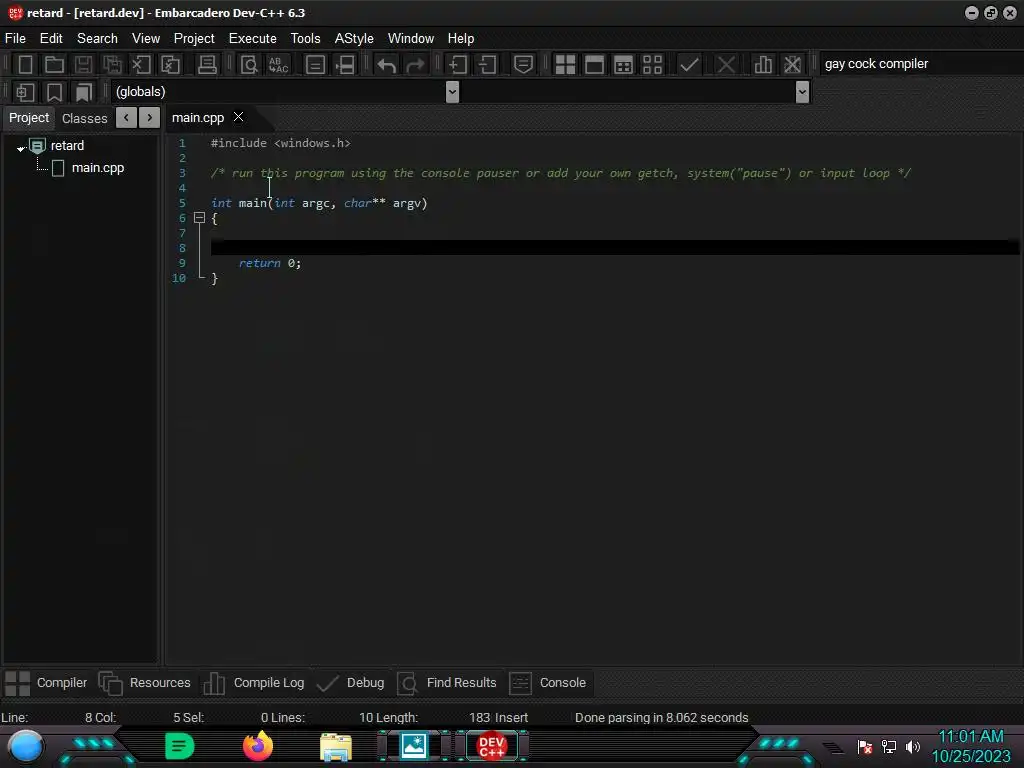Click the Compile and Run icon

pos(623,64)
